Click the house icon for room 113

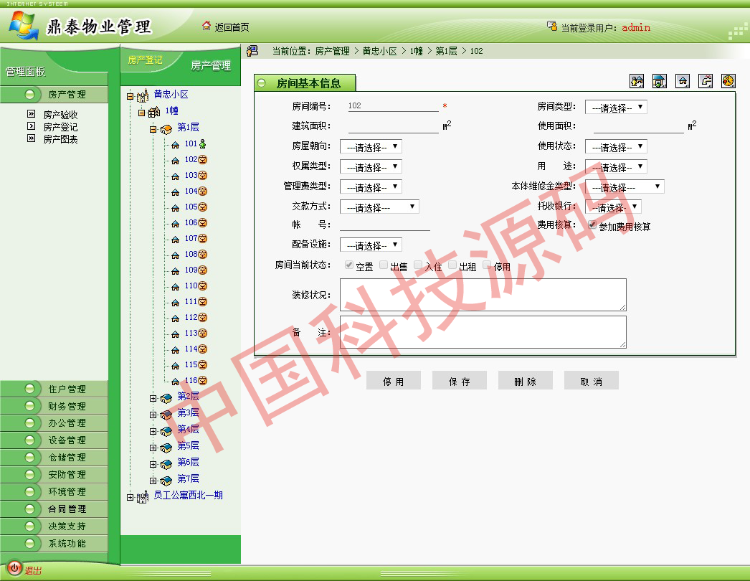(175, 334)
